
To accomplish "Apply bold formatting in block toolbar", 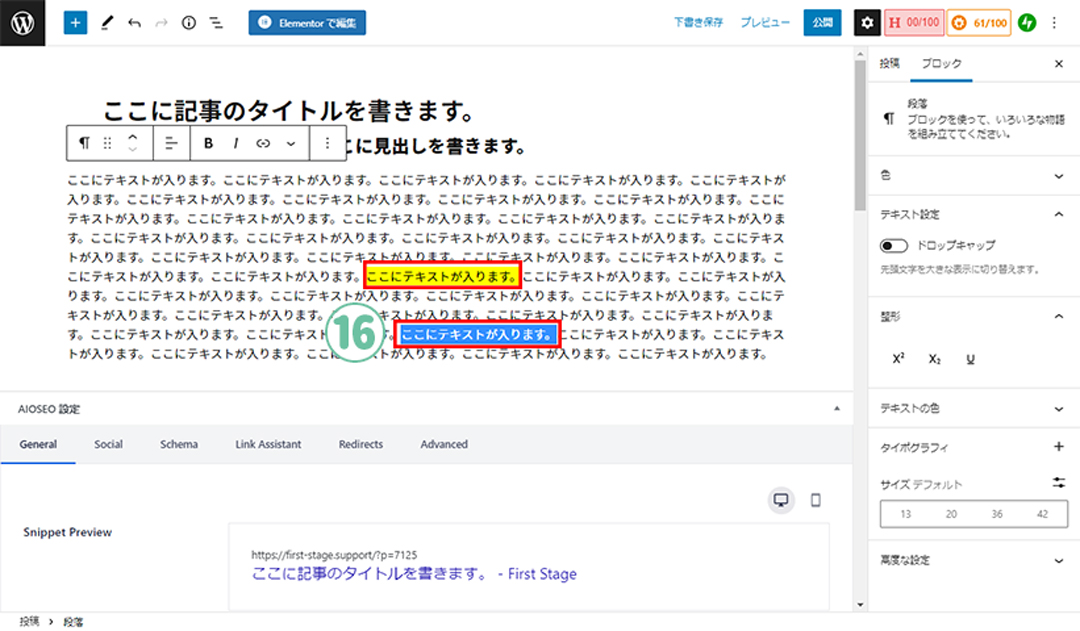I will (209, 144).
